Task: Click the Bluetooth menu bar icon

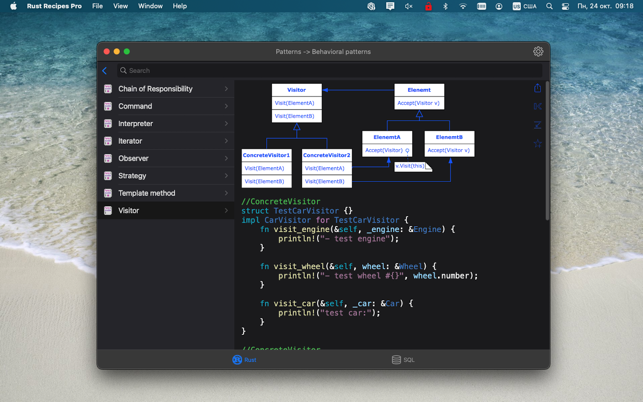Action: (x=445, y=6)
